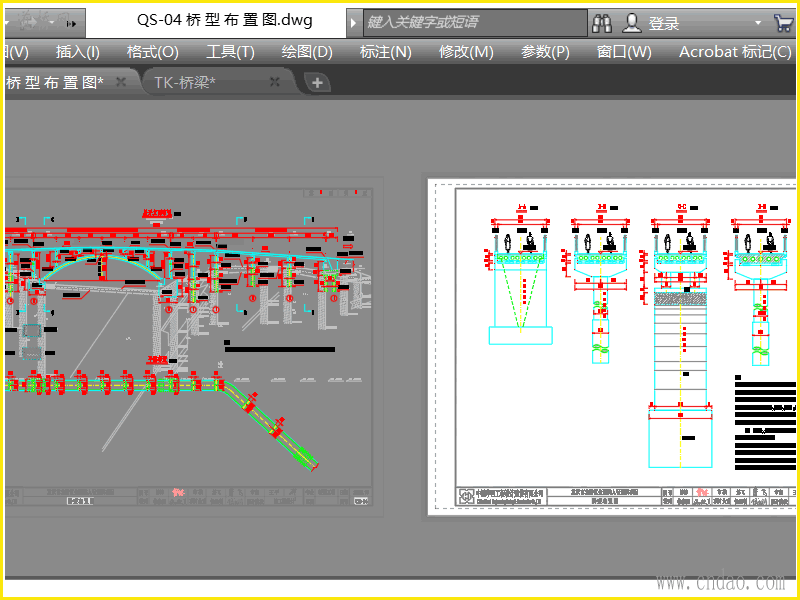Expand the quick access toolbar overflow arrow
The width and height of the screenshot is (800, 600).
pos(72,23)
